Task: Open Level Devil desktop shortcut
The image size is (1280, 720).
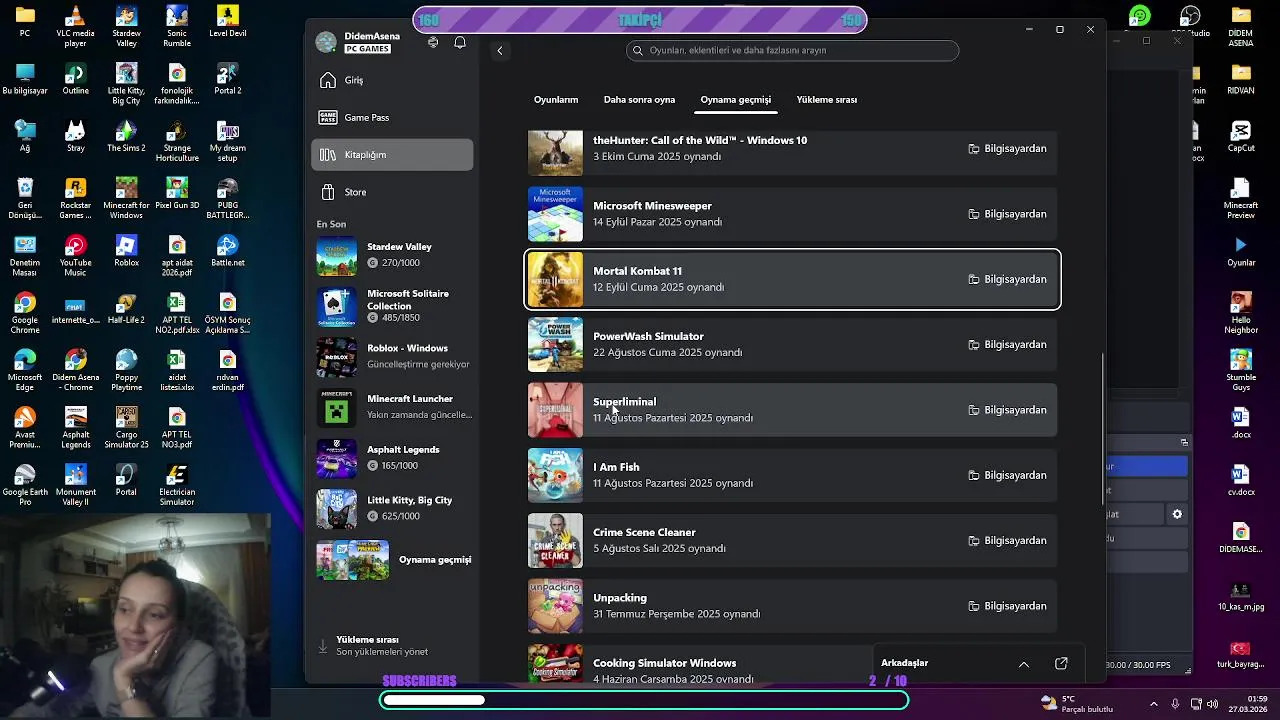Action: click(228, 21)
